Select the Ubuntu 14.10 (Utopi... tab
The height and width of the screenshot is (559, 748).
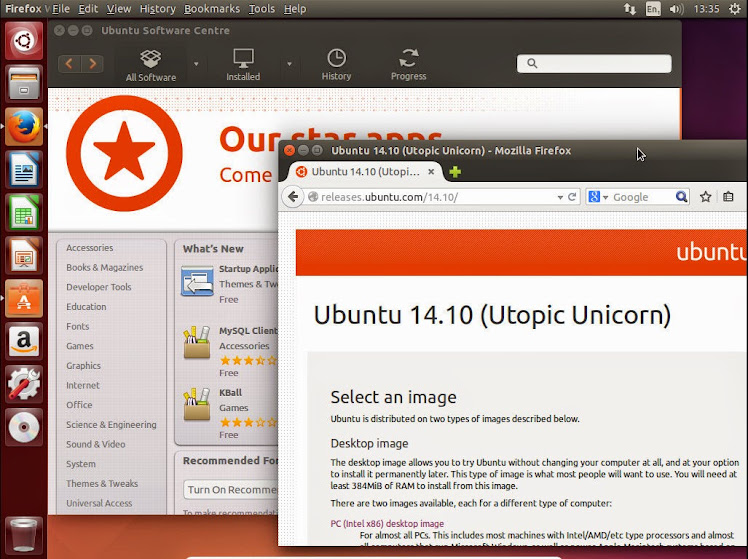(x=365, y=172)
